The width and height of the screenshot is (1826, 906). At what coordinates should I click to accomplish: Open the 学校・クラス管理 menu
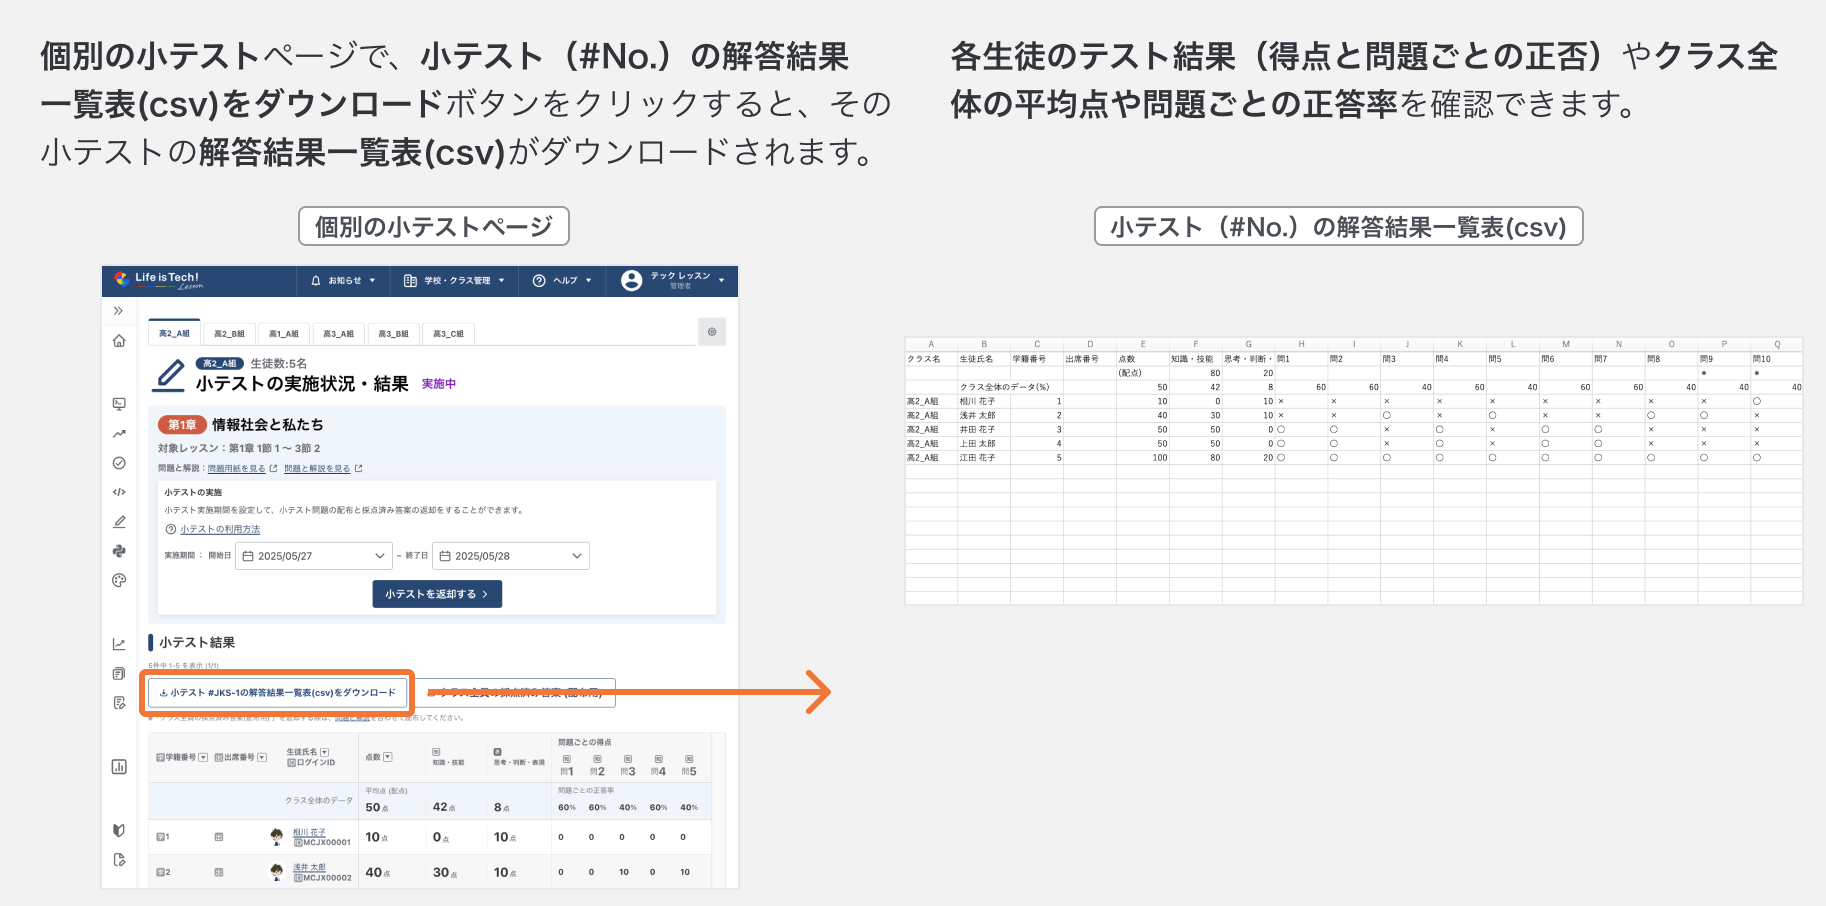[454, 281]
